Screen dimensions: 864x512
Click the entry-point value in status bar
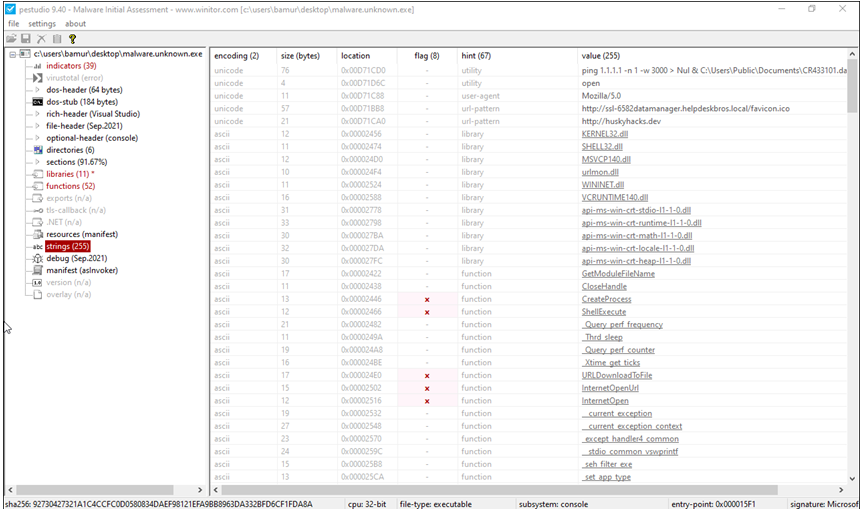(x=713, y=504)
